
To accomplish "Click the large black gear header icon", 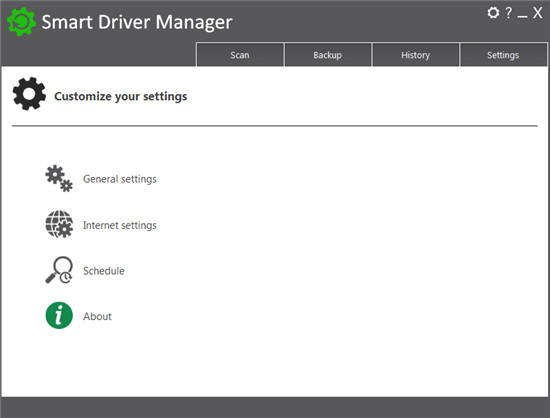I will tap(29, 94).
